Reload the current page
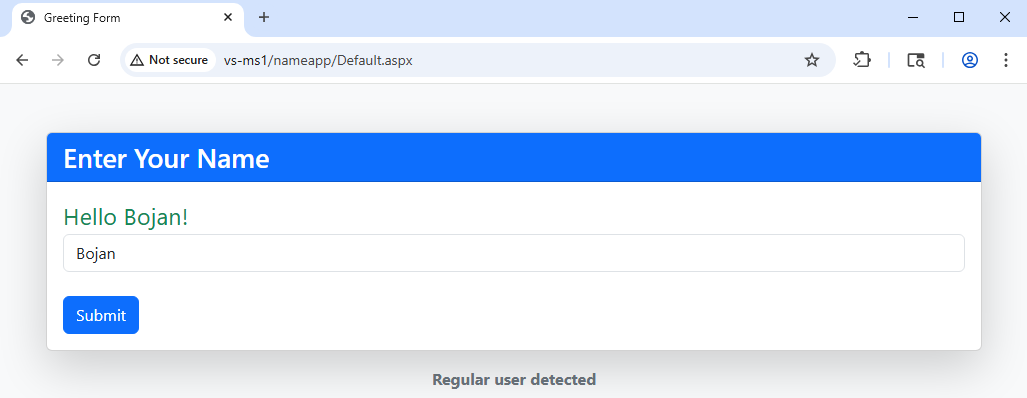 pos(94,60)
